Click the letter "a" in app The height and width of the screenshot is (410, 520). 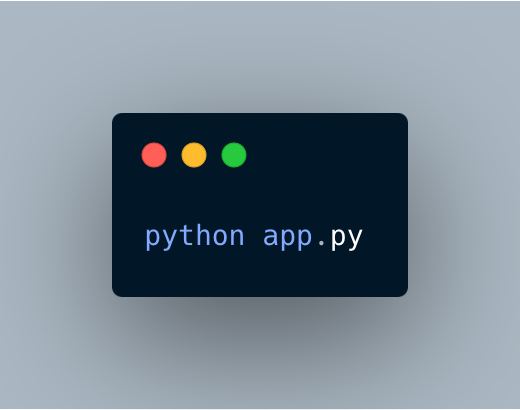(271, 237)
